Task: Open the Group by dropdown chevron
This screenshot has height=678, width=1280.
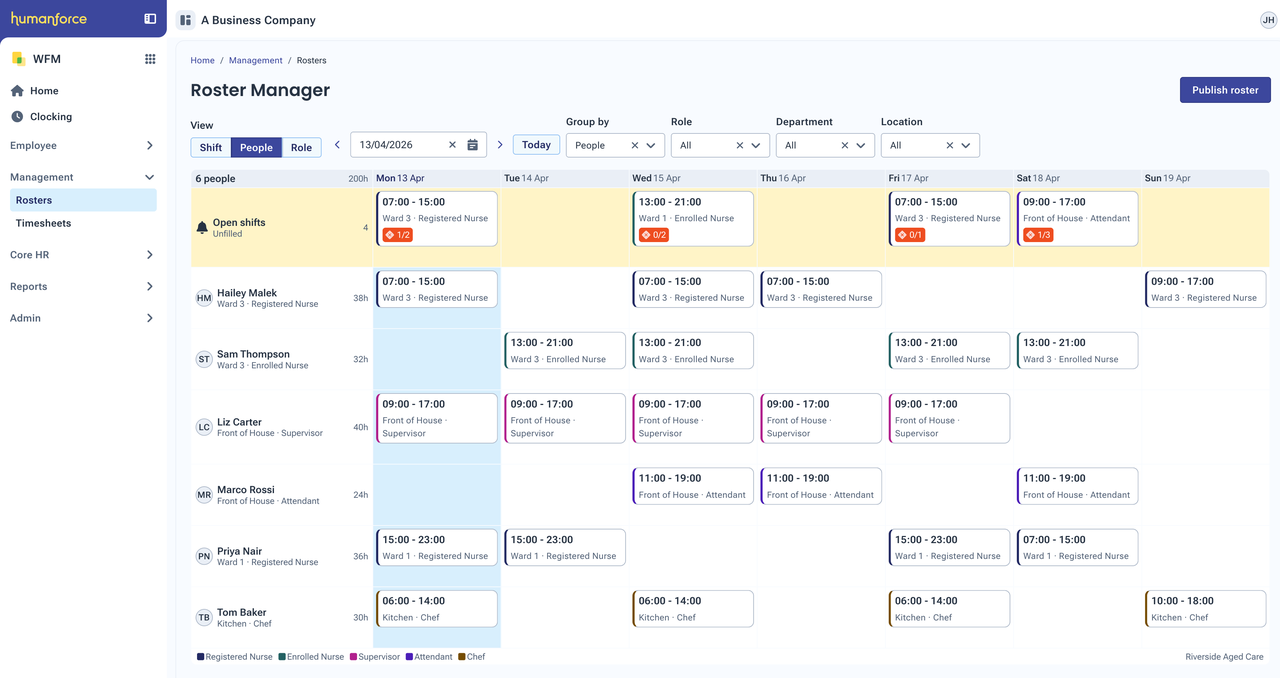Action: 651,146
